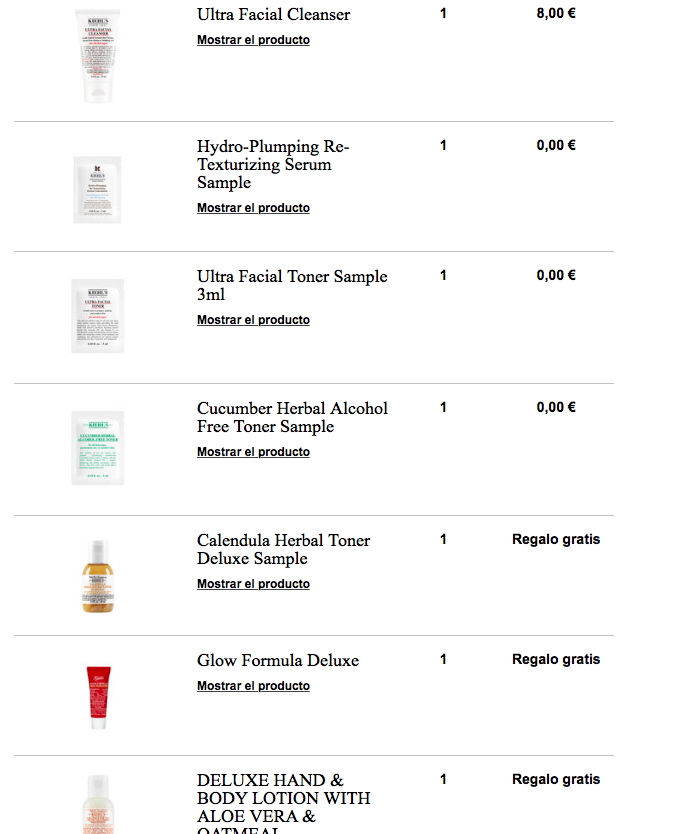Click the Ultra Facial Toner sample image
This screenshot has height=834, width=697.
(97, 316)
